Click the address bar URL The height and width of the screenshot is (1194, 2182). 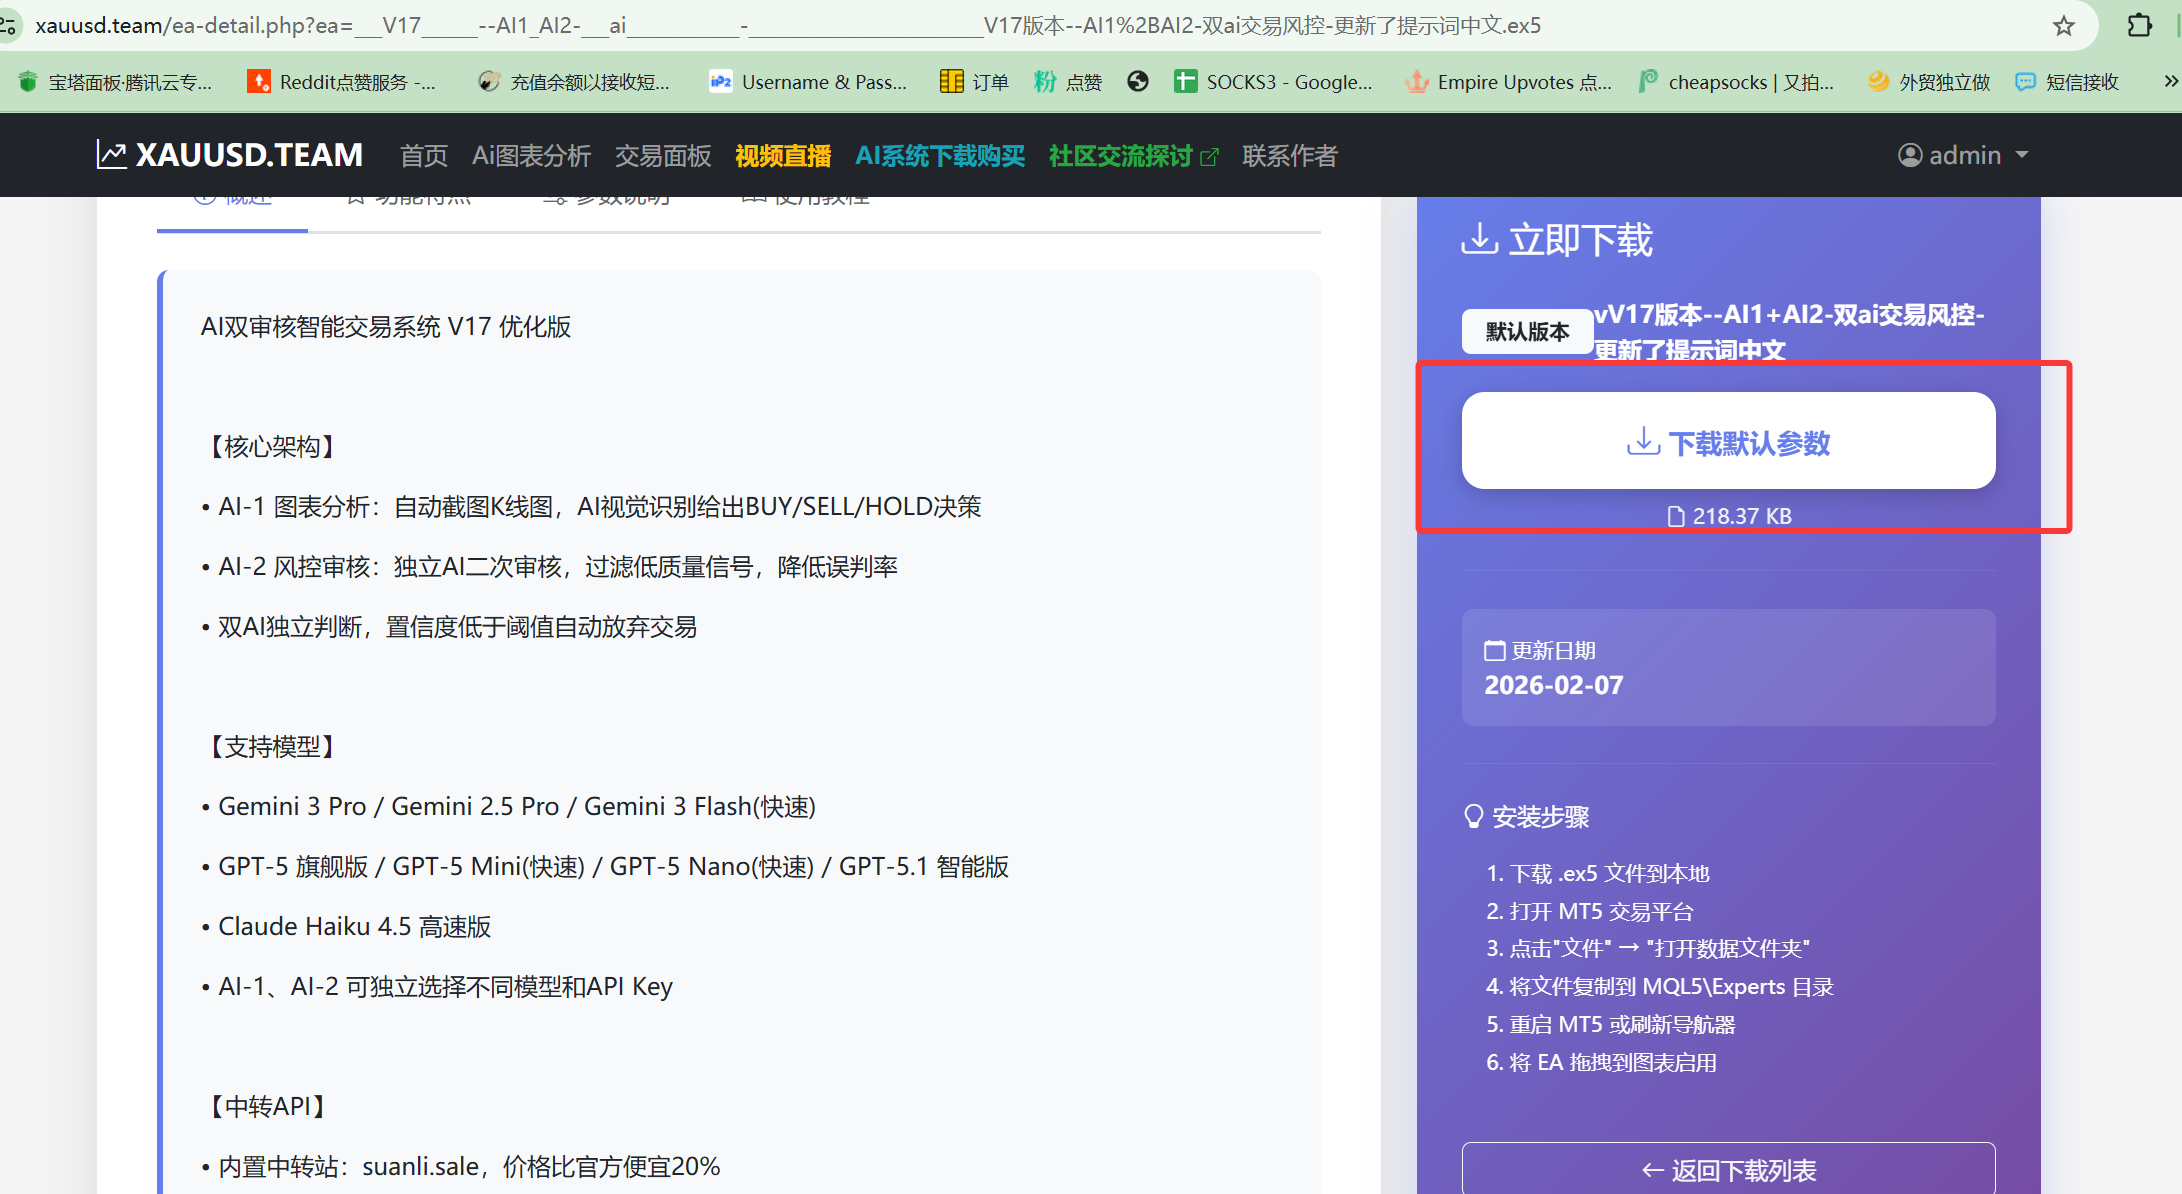click(x=788, y=26)
